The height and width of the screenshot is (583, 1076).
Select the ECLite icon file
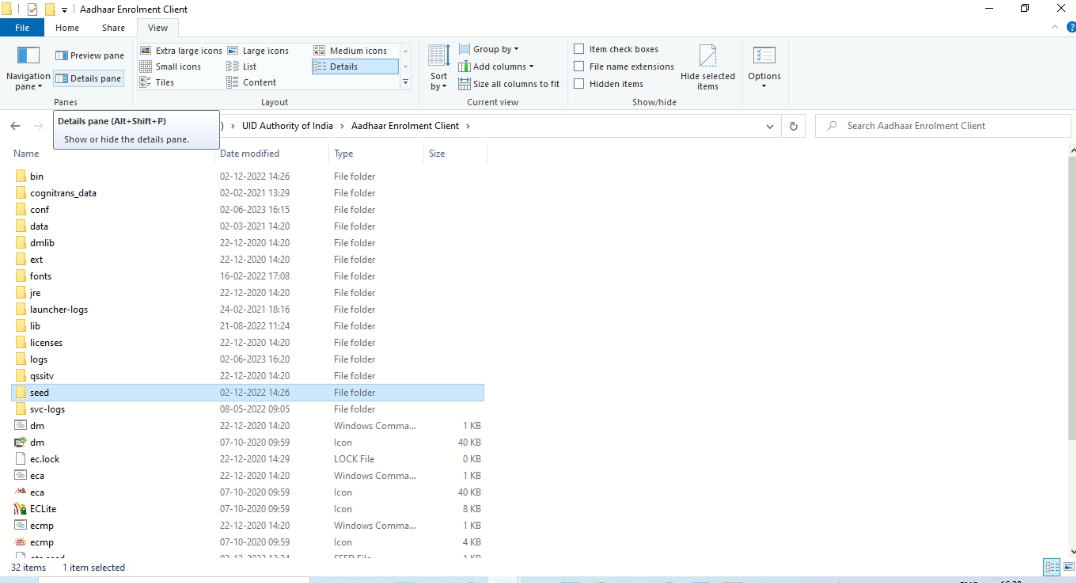coord(248,509)
